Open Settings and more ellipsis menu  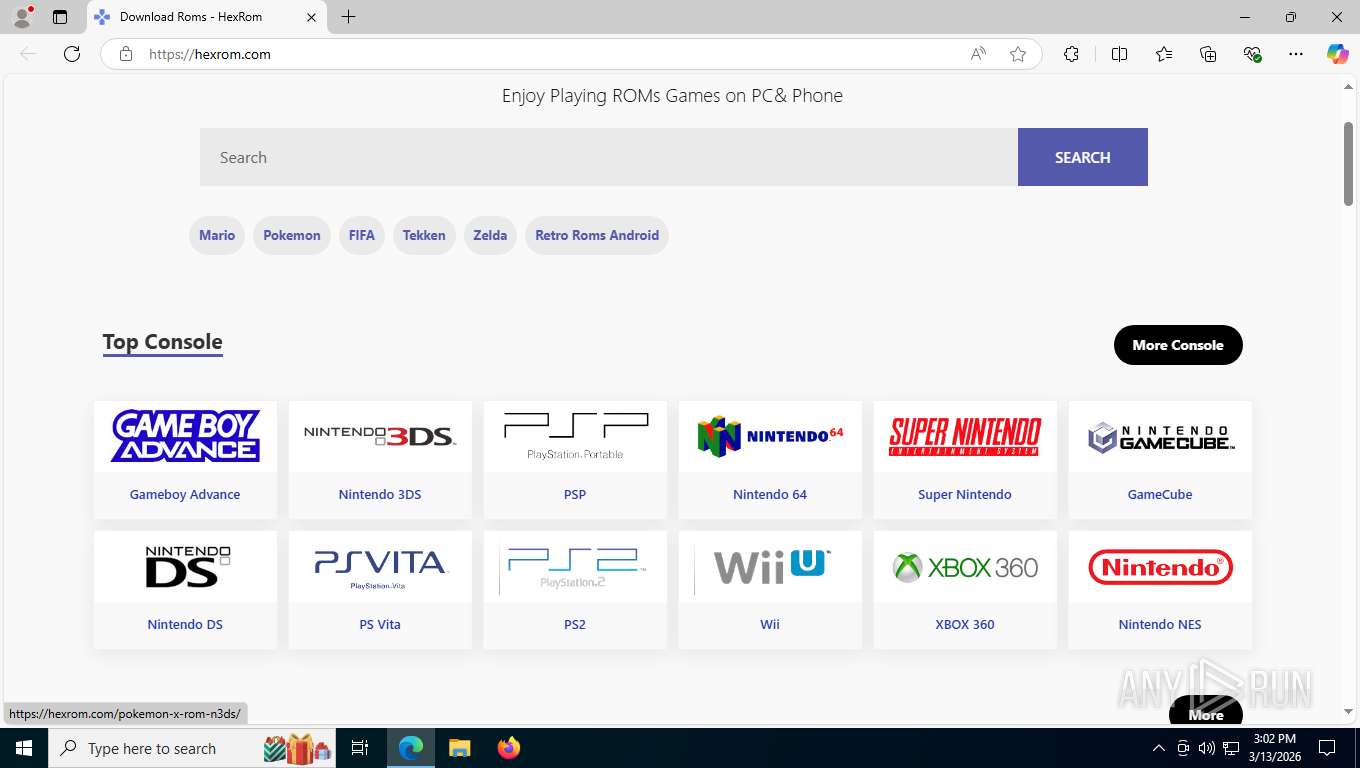[1296, 54]
